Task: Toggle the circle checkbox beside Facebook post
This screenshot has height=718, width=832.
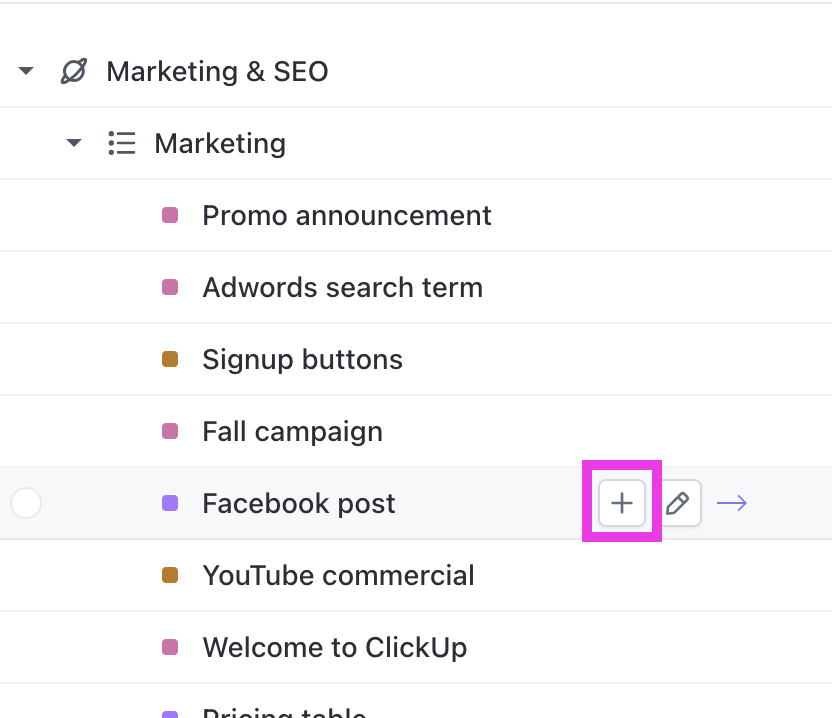Action: click(26, 503)
